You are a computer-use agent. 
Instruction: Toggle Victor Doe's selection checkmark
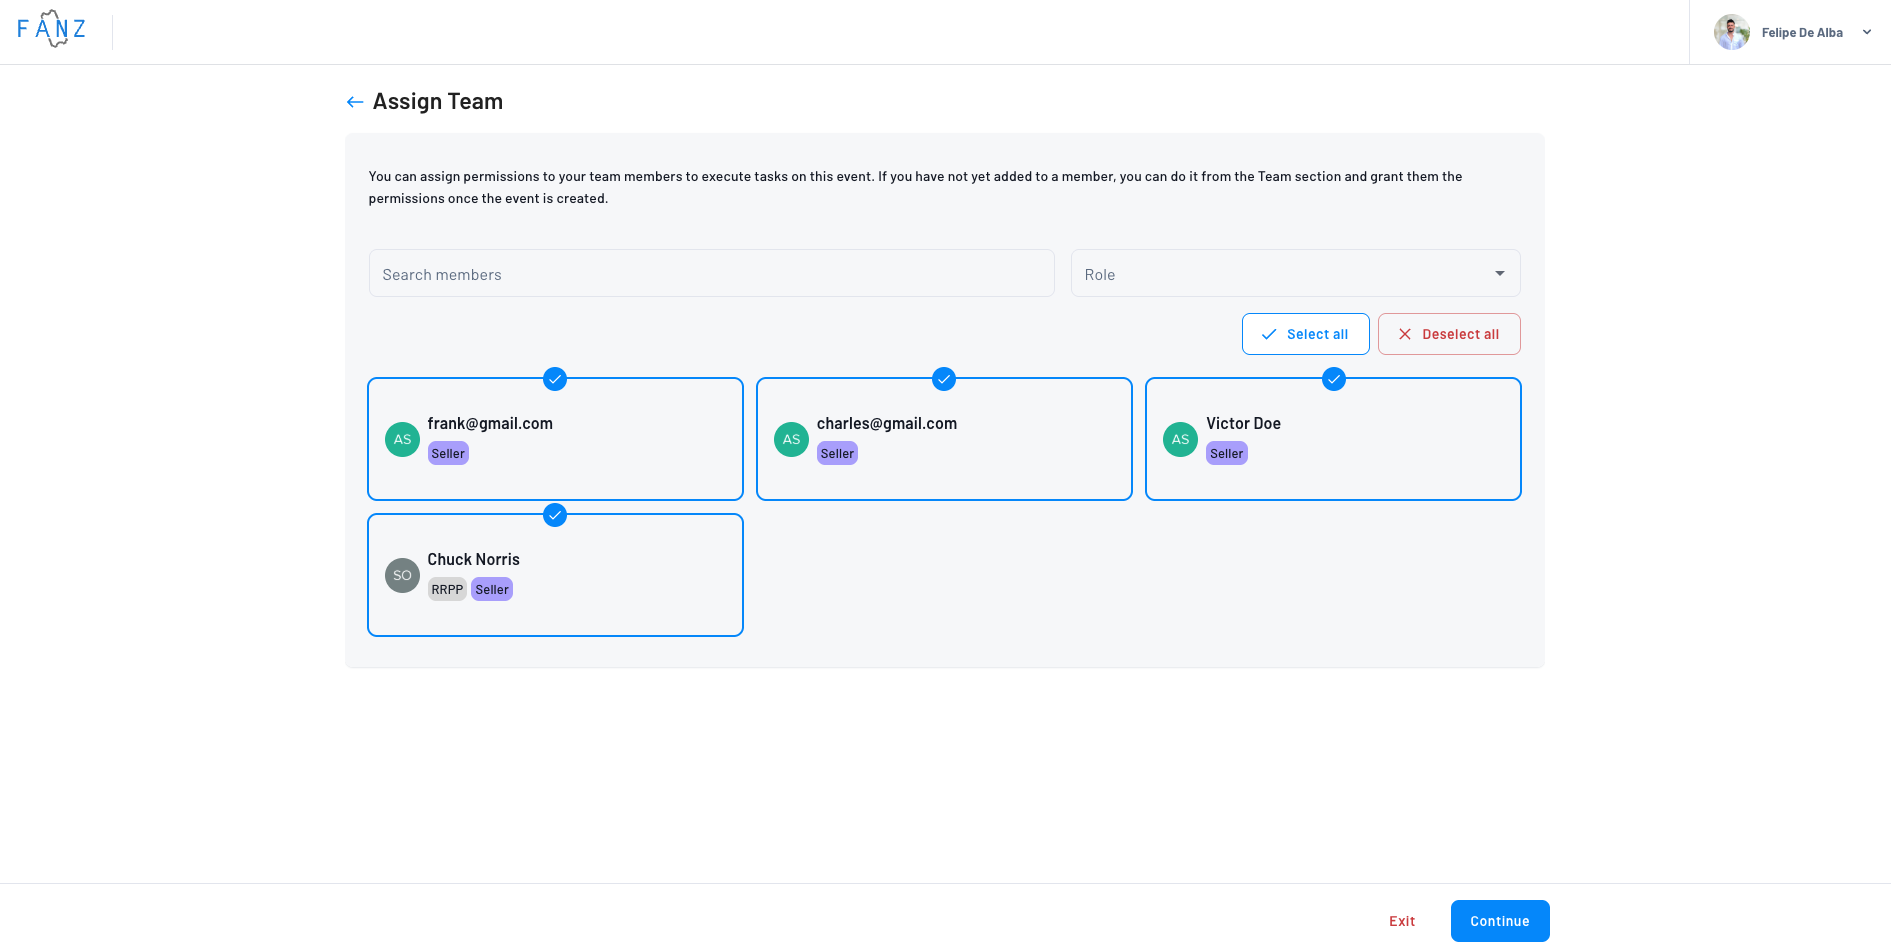pos(1333,379)
